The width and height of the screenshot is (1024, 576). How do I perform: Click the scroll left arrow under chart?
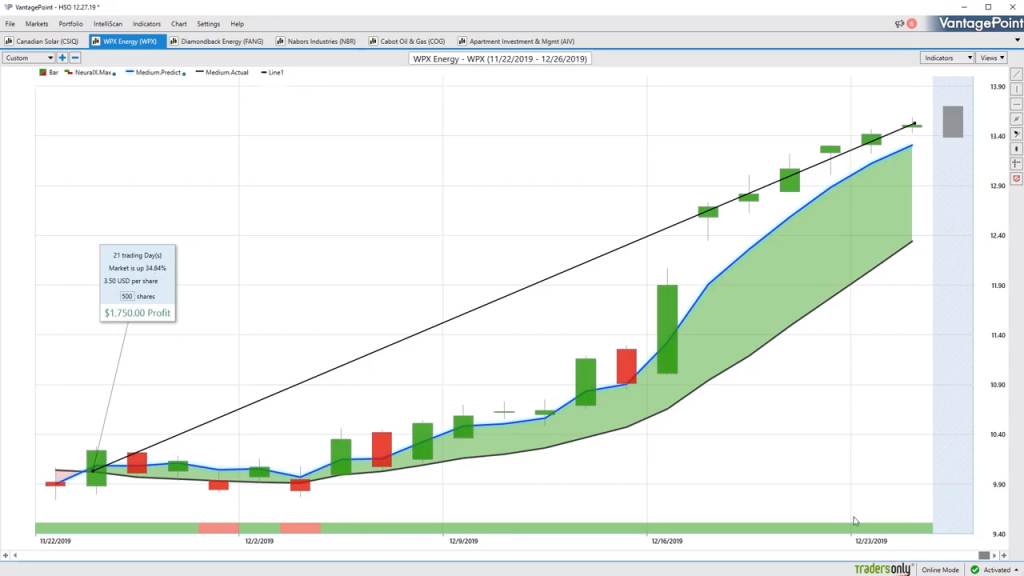click(15, 556)
